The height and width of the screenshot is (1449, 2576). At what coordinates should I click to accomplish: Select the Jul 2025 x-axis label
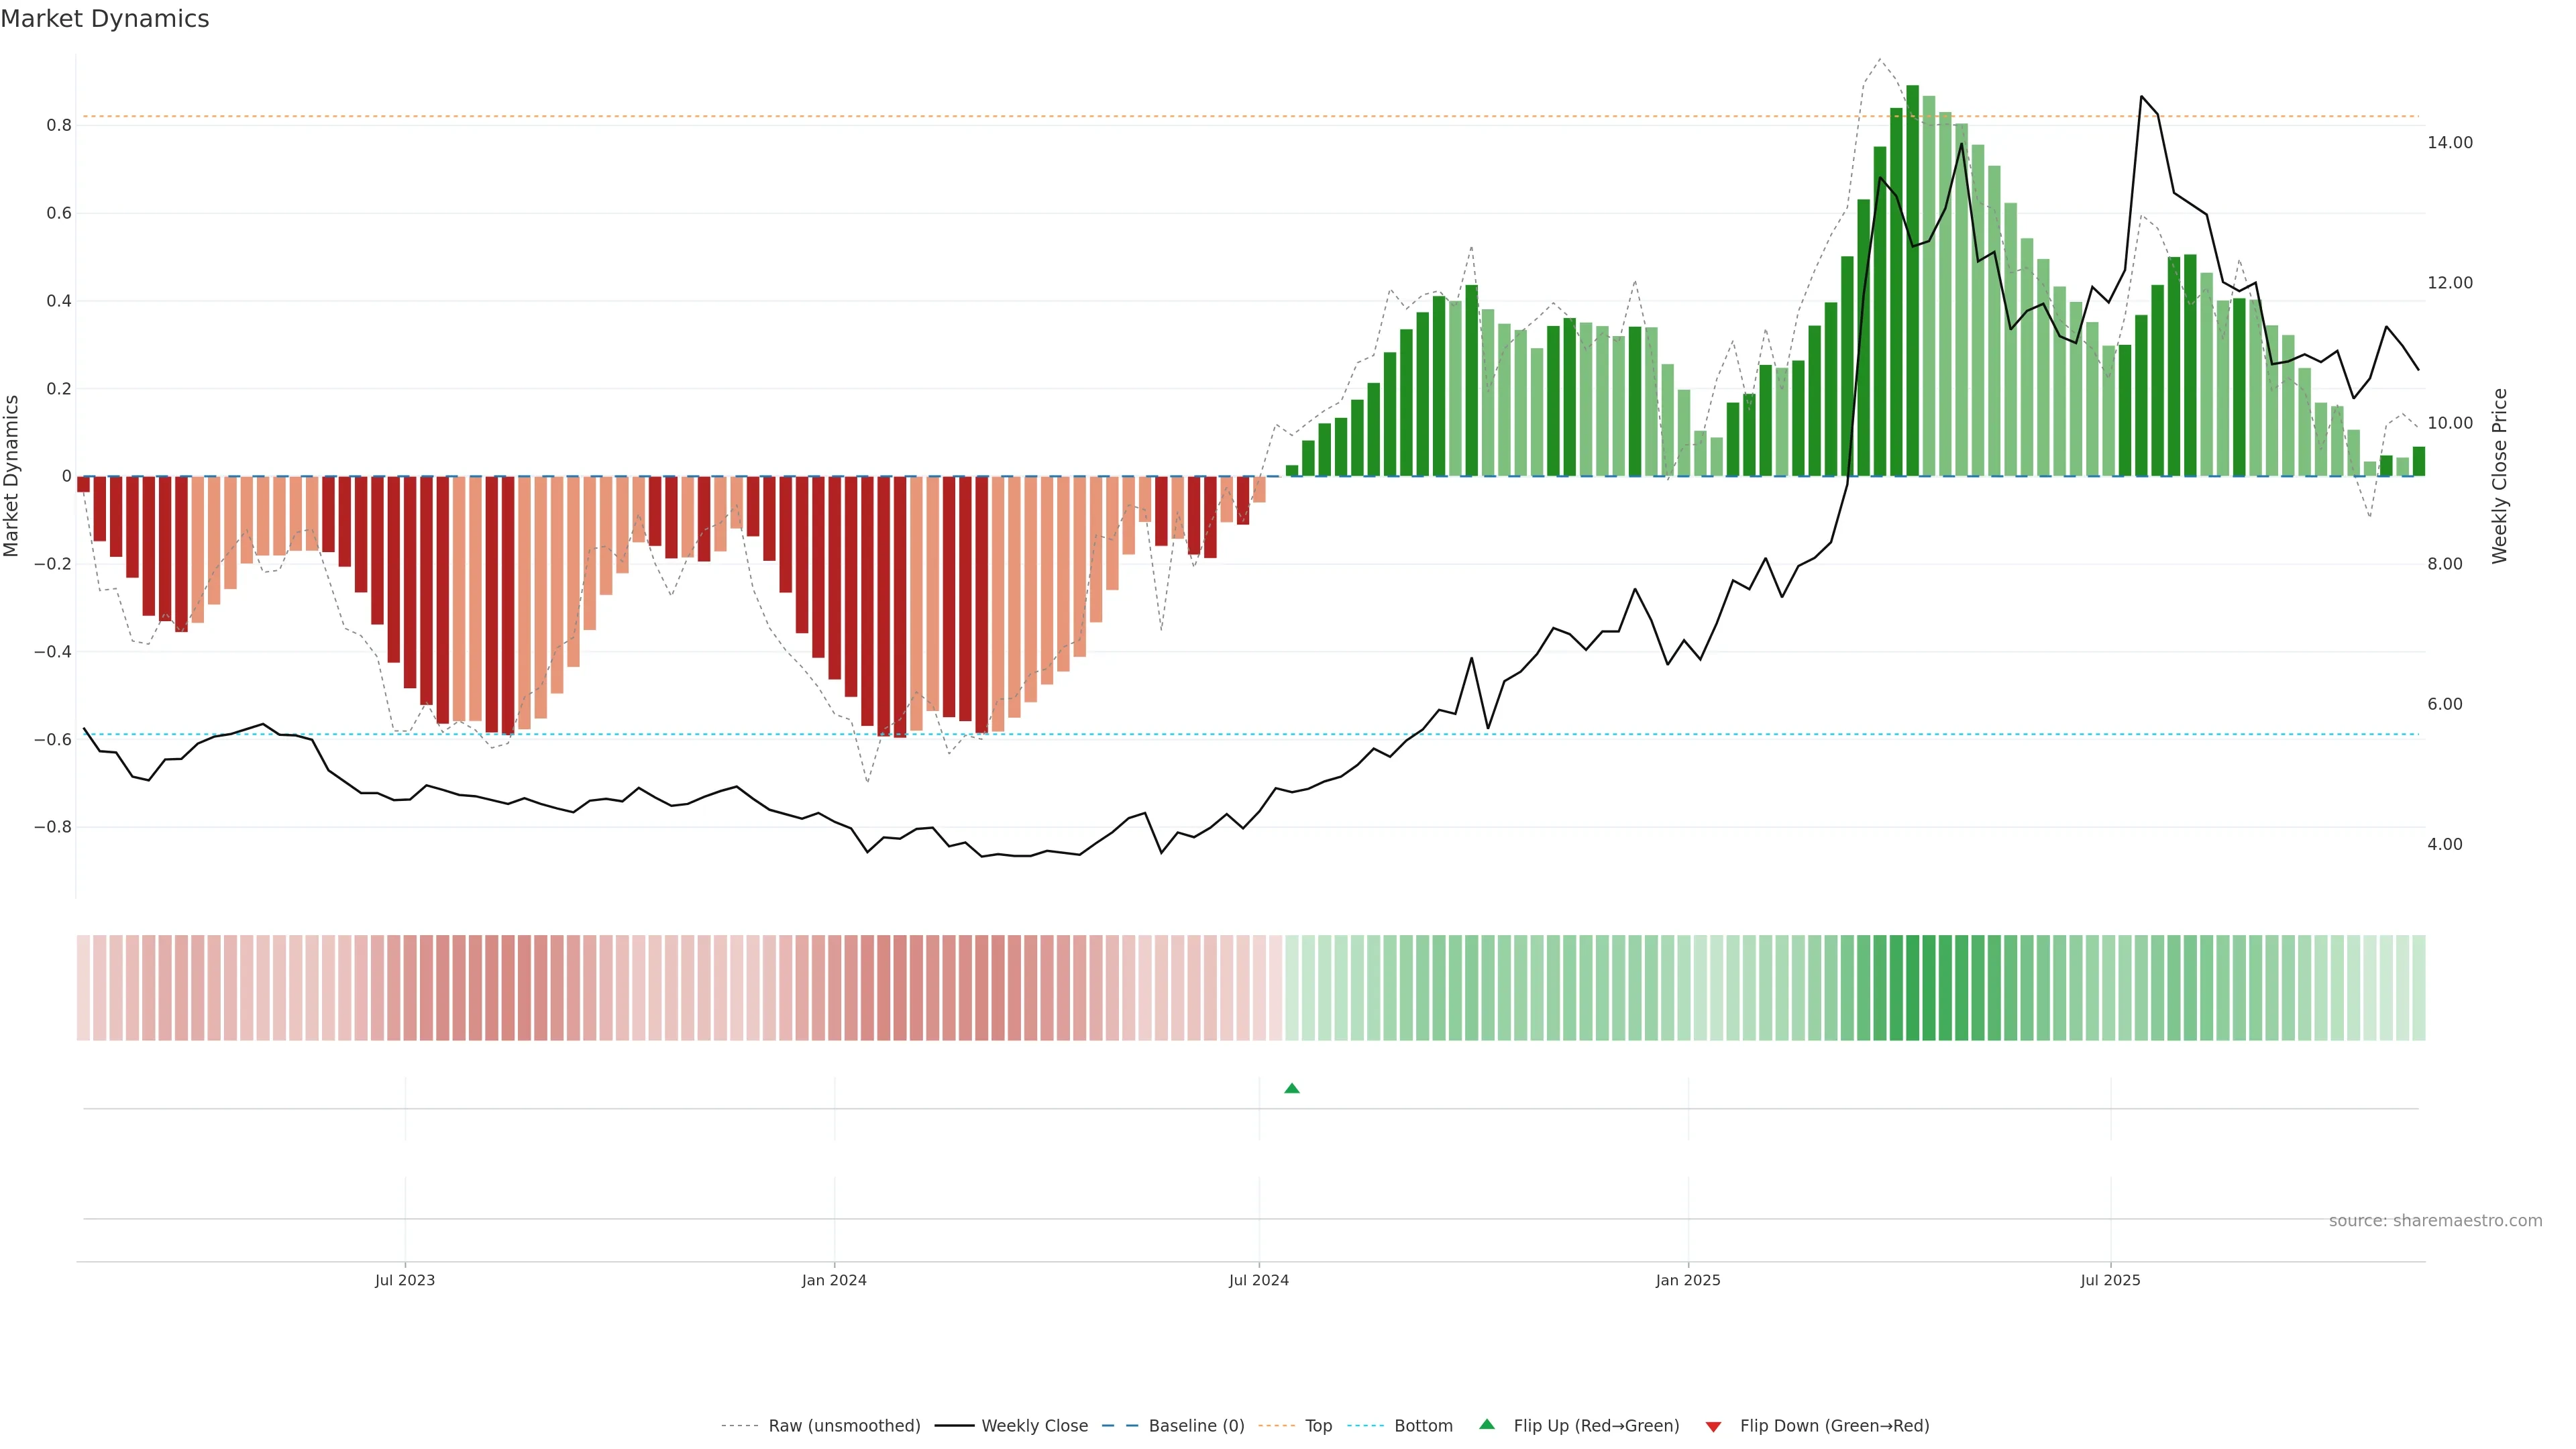pos(2110,1280)
